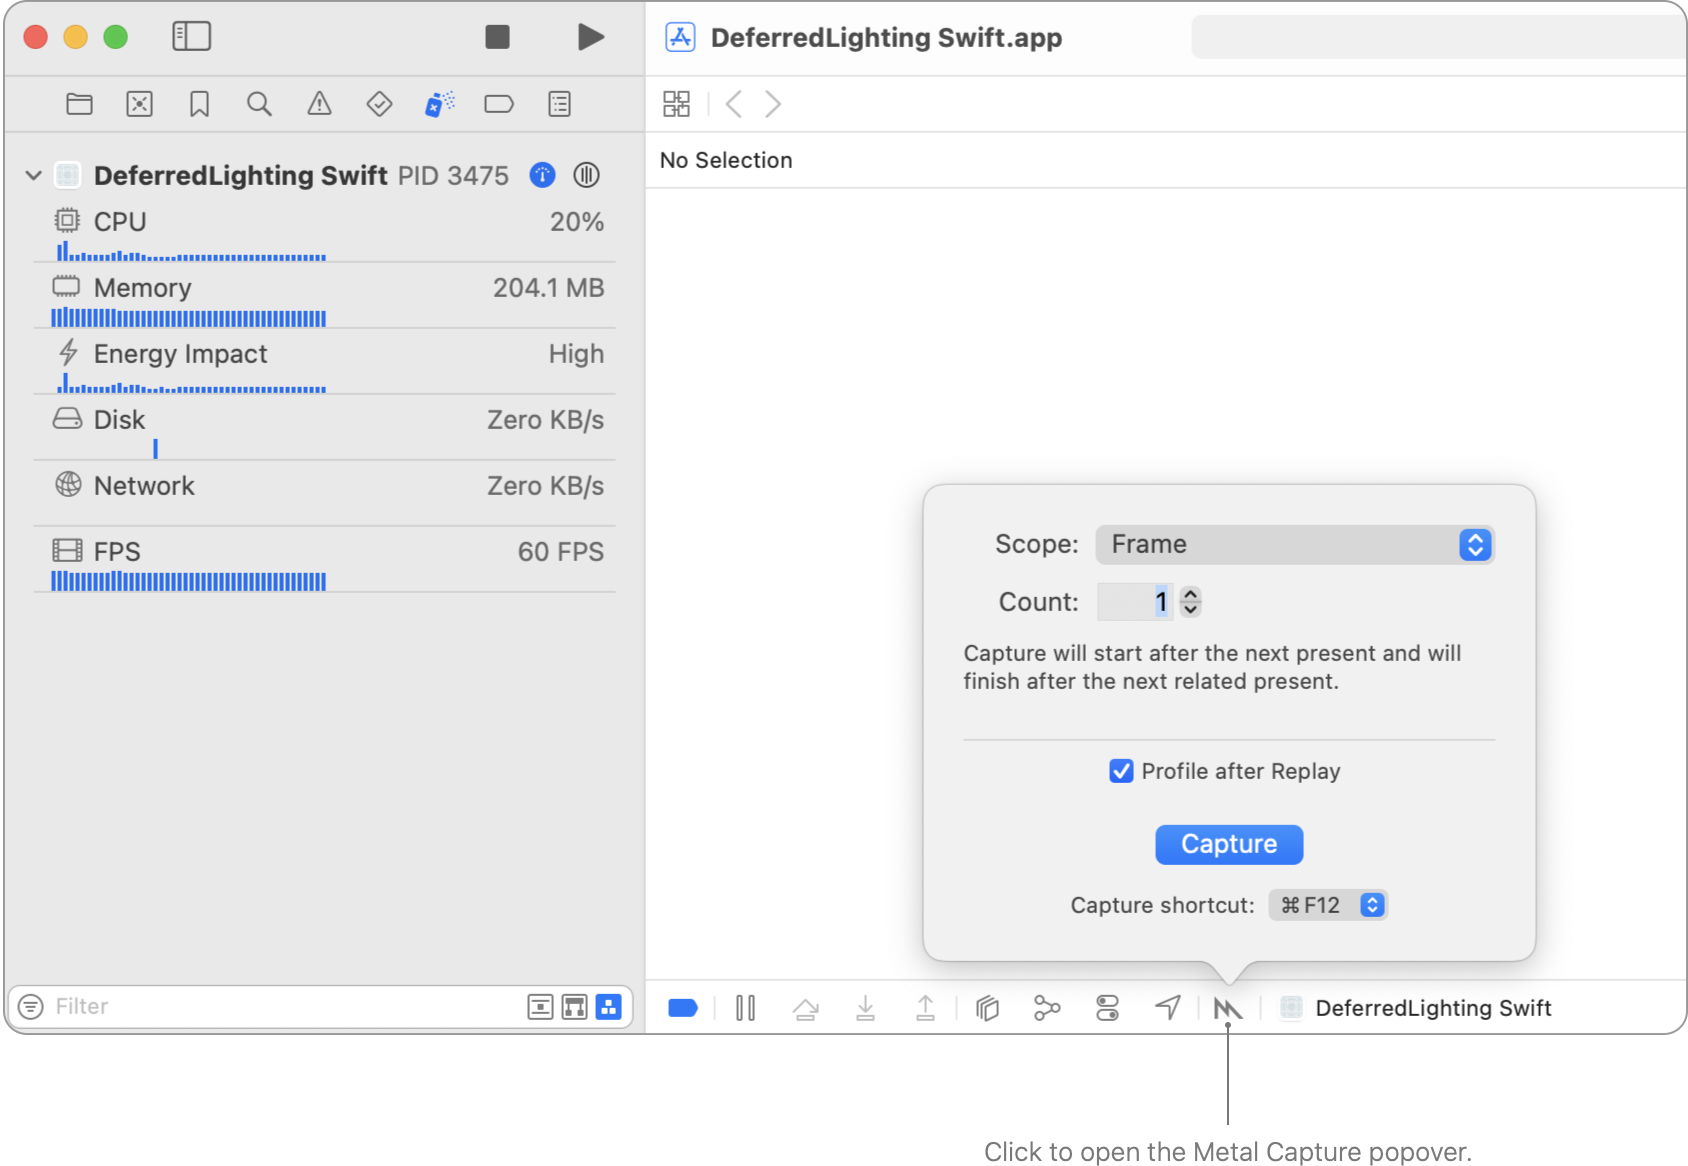Stop the running app
This screenshot has width=1688, height=1166.
497,37
